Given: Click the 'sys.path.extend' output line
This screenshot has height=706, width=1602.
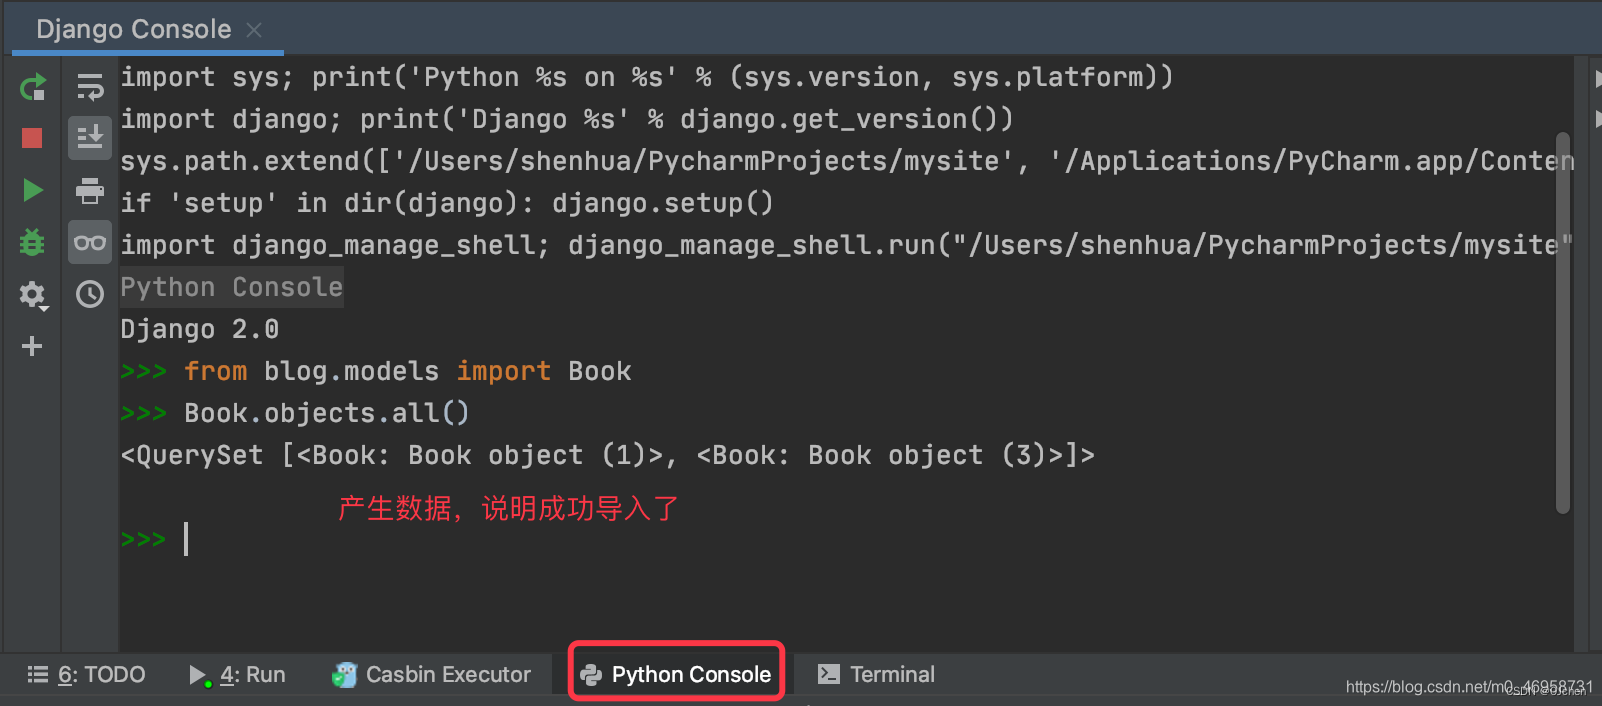Looking at the screenshot, I should click(846, 161).
